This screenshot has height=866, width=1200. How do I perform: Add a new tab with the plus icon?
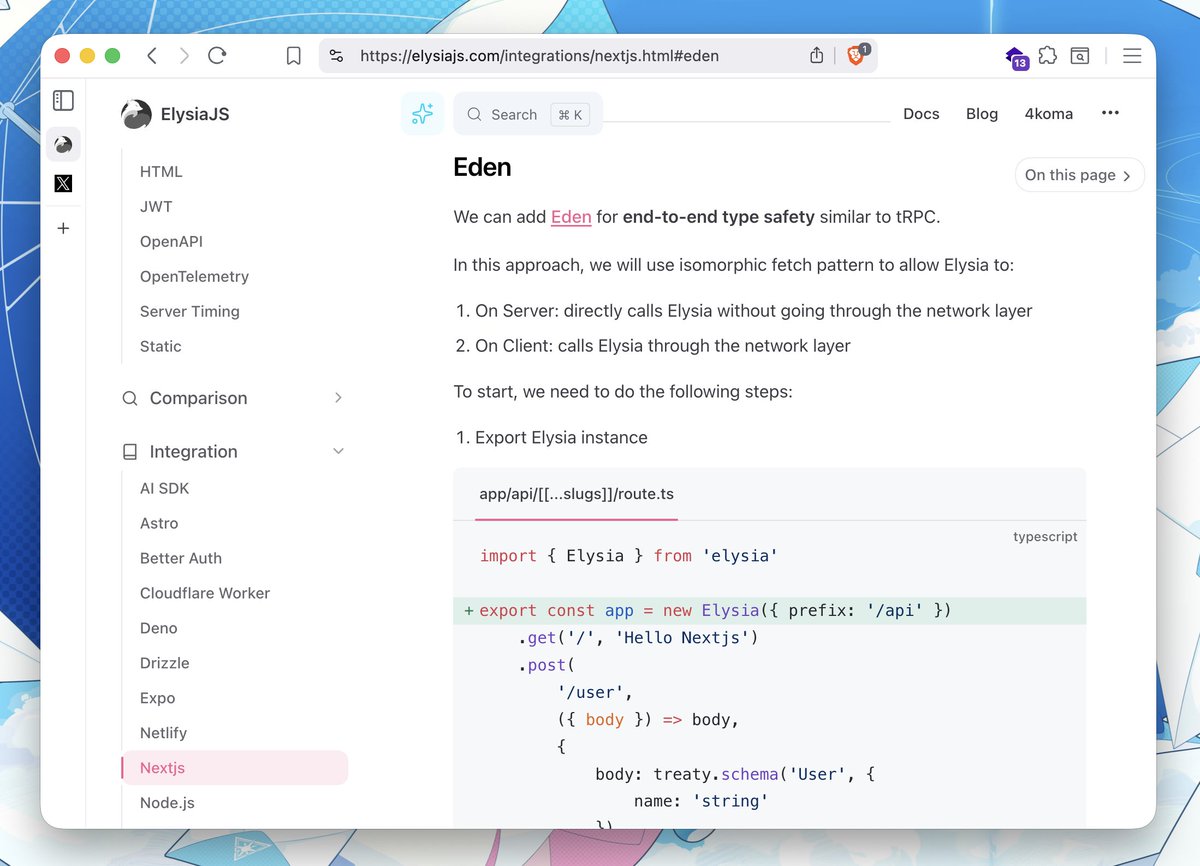(x=63, y=228)
